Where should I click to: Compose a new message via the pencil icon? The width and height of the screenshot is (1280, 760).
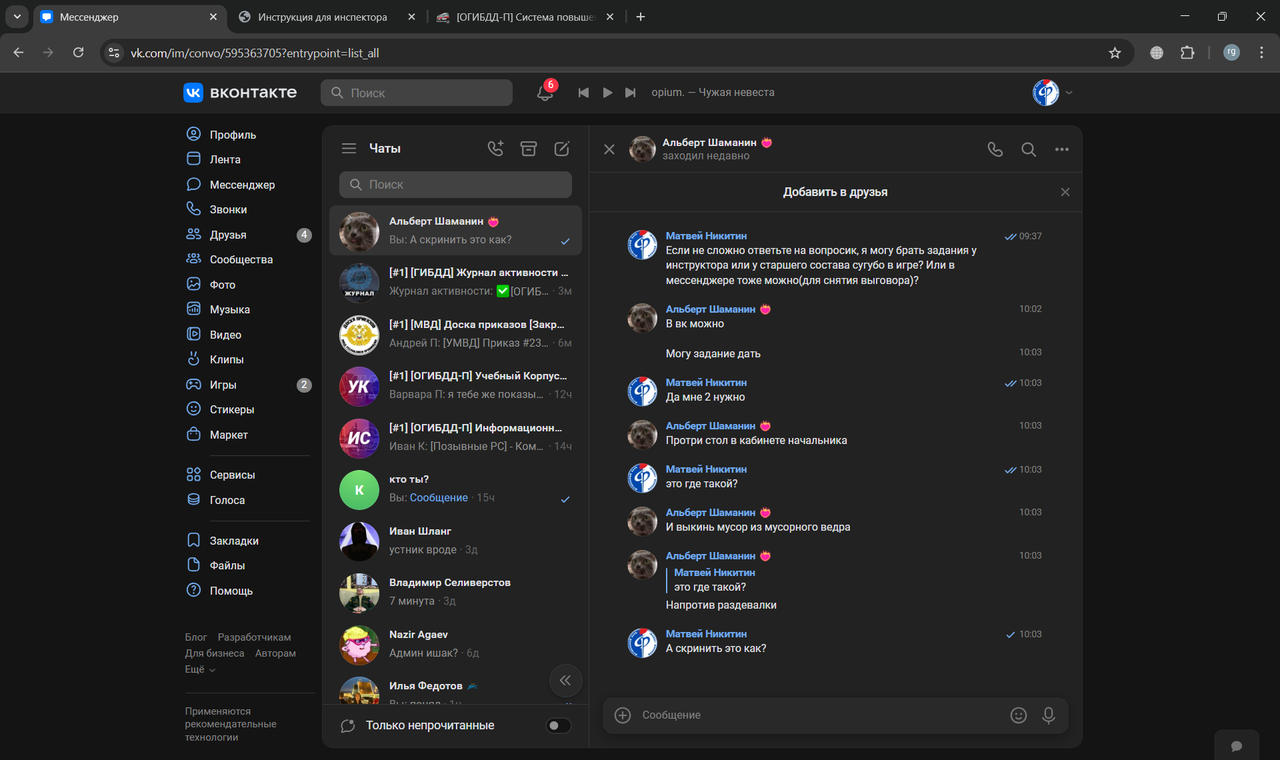[561, 148]
